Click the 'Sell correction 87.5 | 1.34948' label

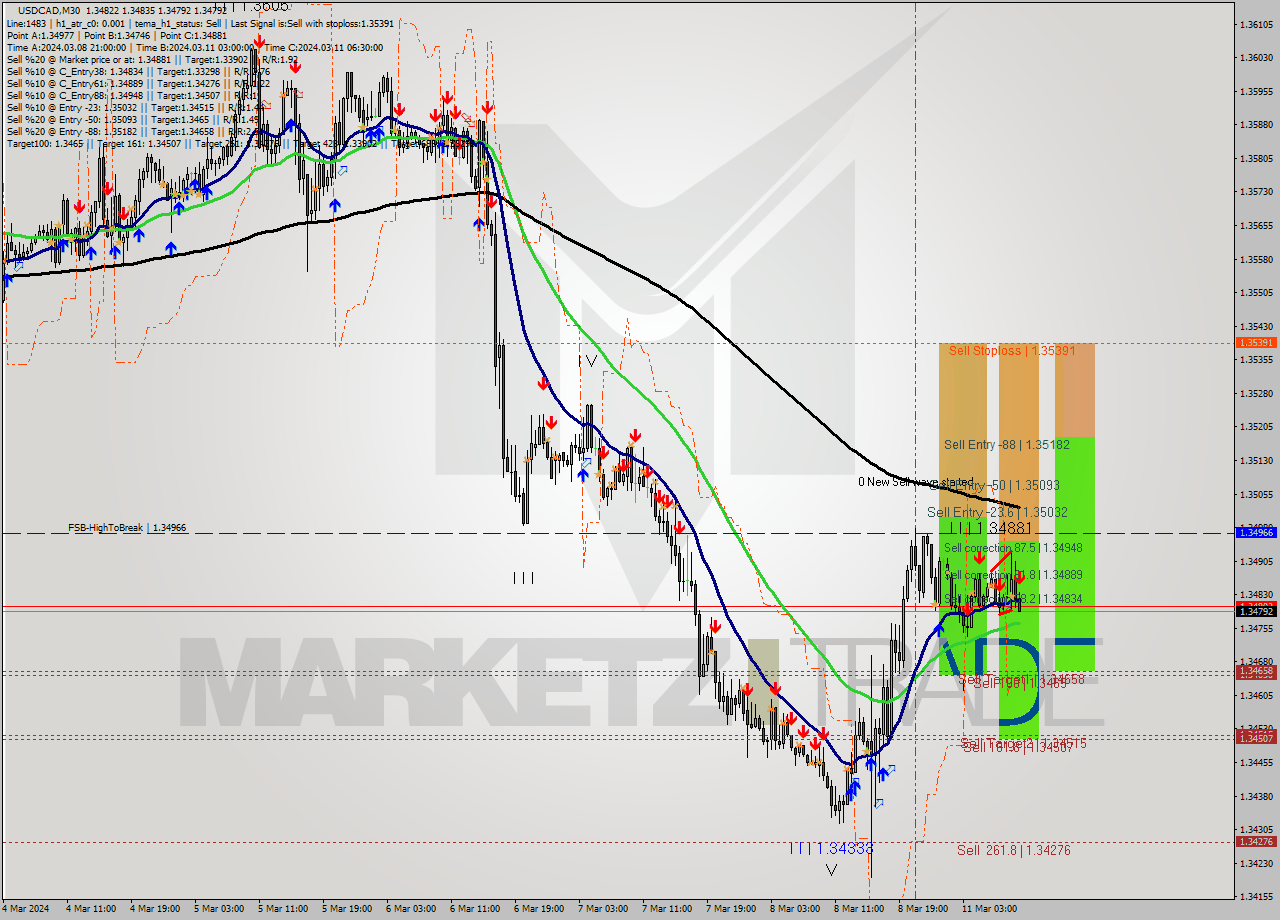[1013, 548]
